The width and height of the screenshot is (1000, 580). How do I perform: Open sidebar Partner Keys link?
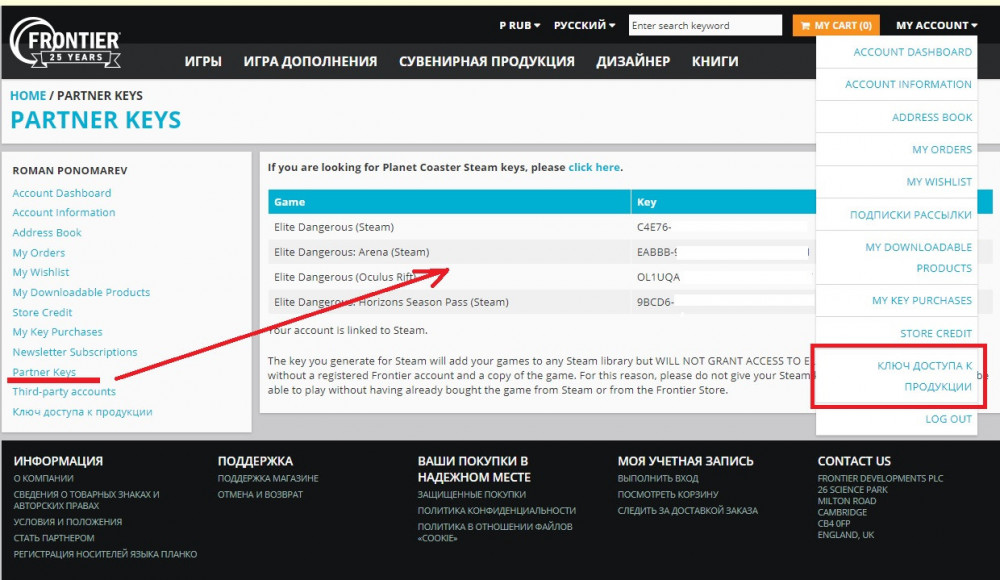tap(44, 372)
